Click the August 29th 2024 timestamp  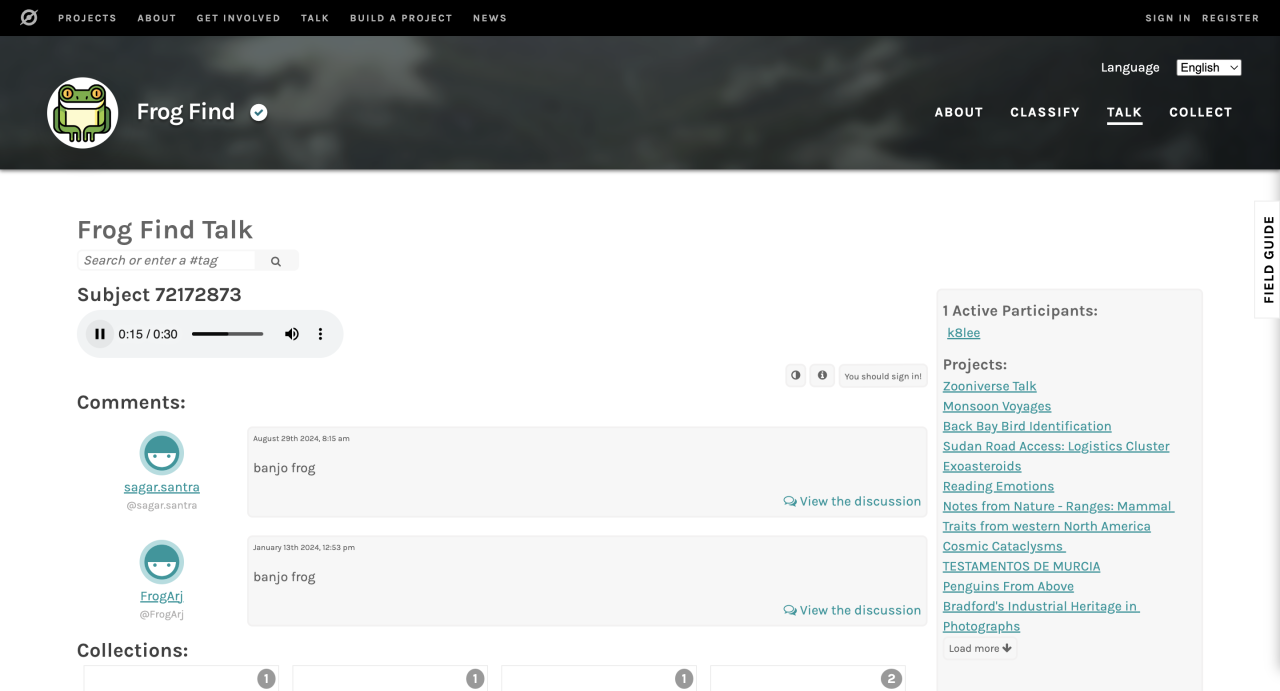coord(301,439)
